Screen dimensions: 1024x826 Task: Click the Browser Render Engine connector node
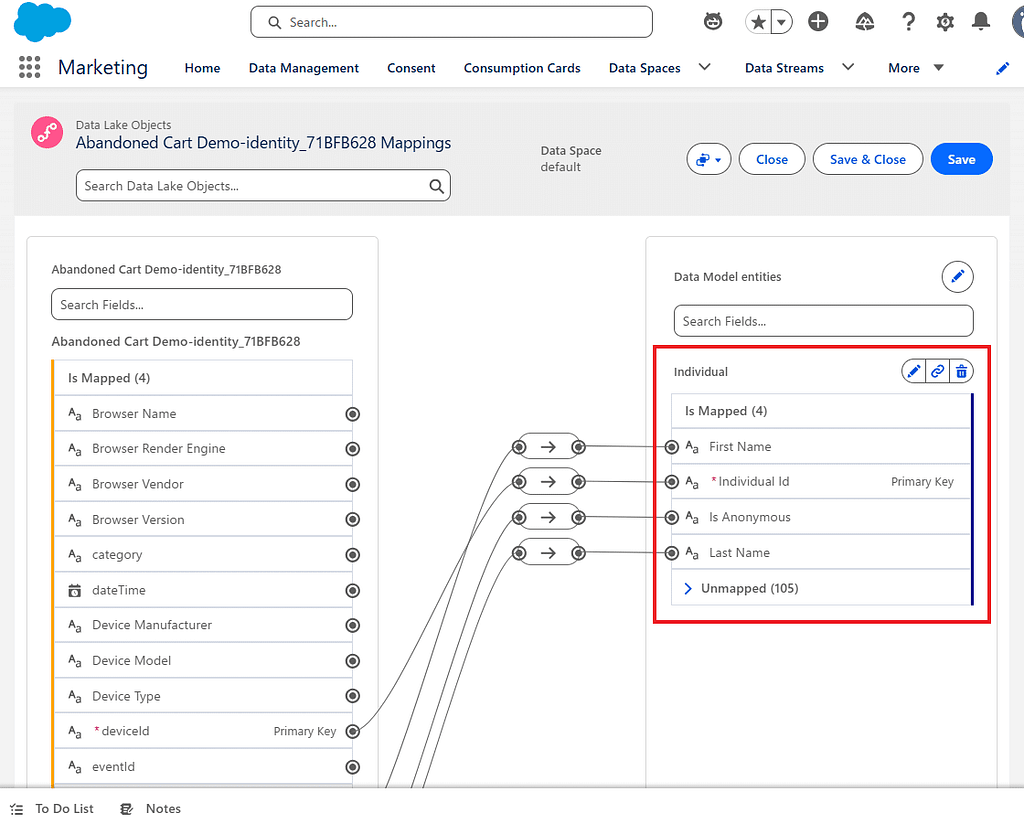pyautogui.click(x=353, y=449)
